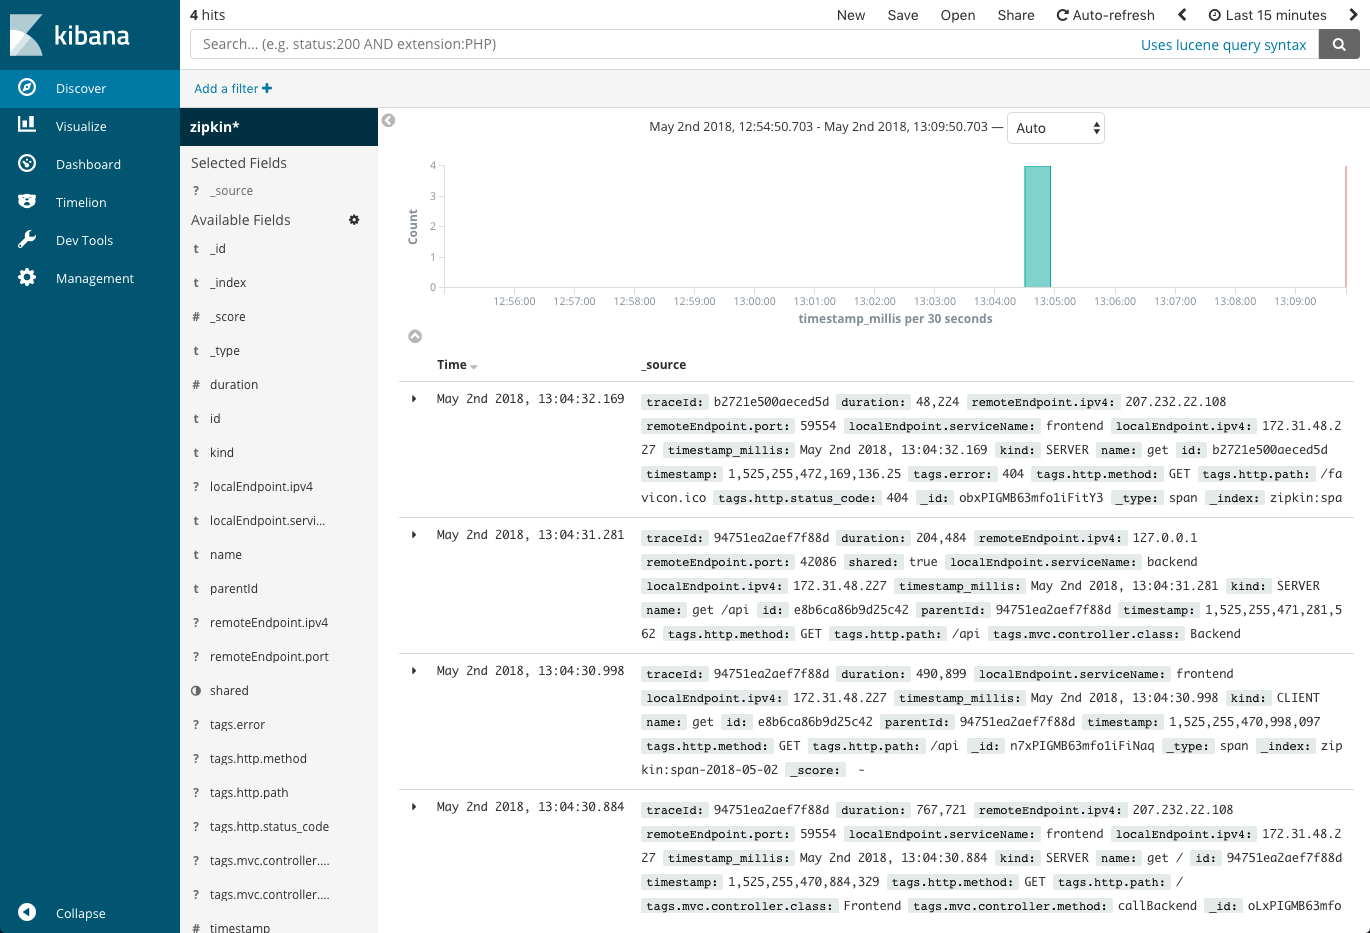Select the _source selected field
Screen dimensions: 1370x933
tap(231, 191)
